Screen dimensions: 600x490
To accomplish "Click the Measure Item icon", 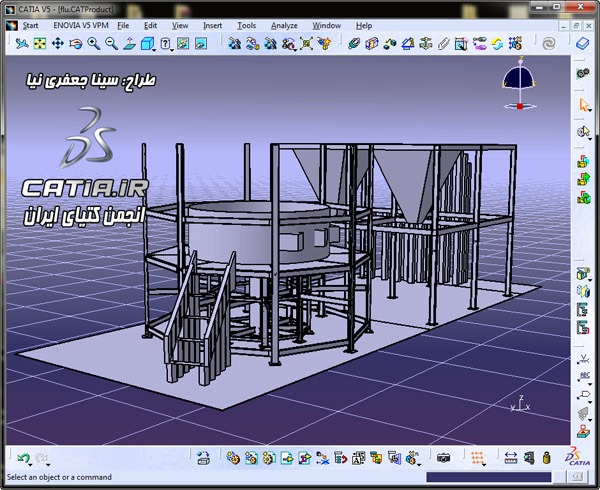I will [529, 458].
